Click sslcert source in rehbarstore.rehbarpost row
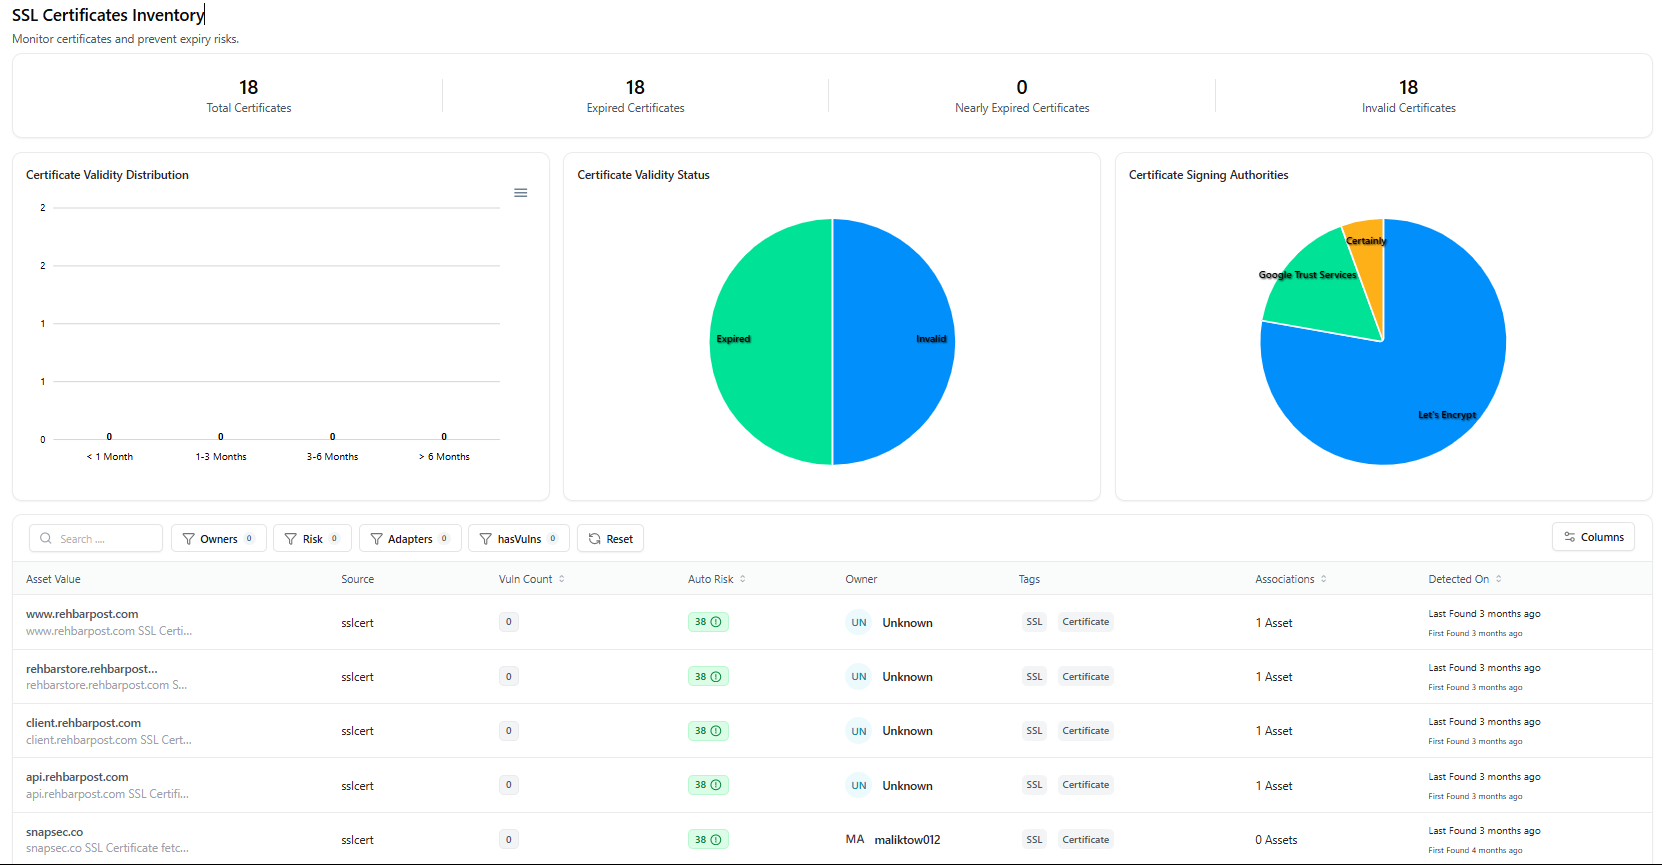This screenshot has width=1662, height=865. click(357, 677)
